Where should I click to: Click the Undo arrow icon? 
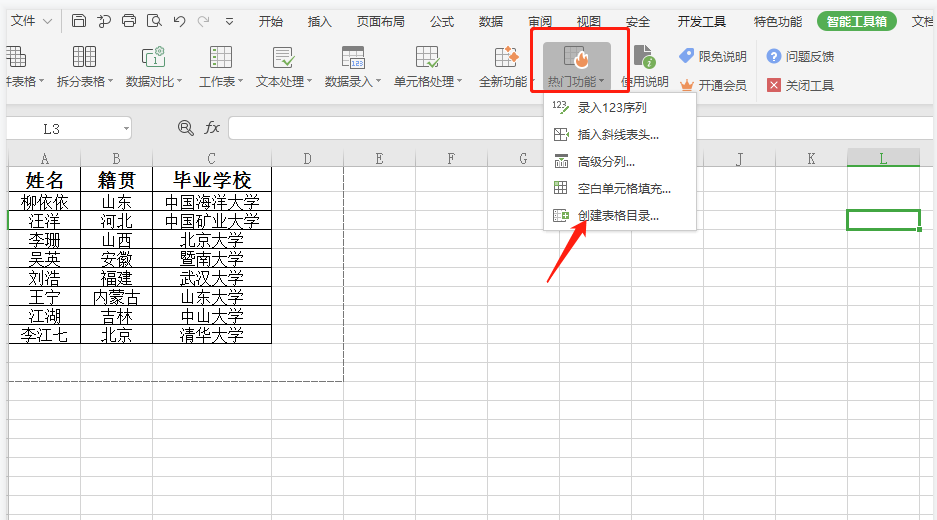[179, 22]
